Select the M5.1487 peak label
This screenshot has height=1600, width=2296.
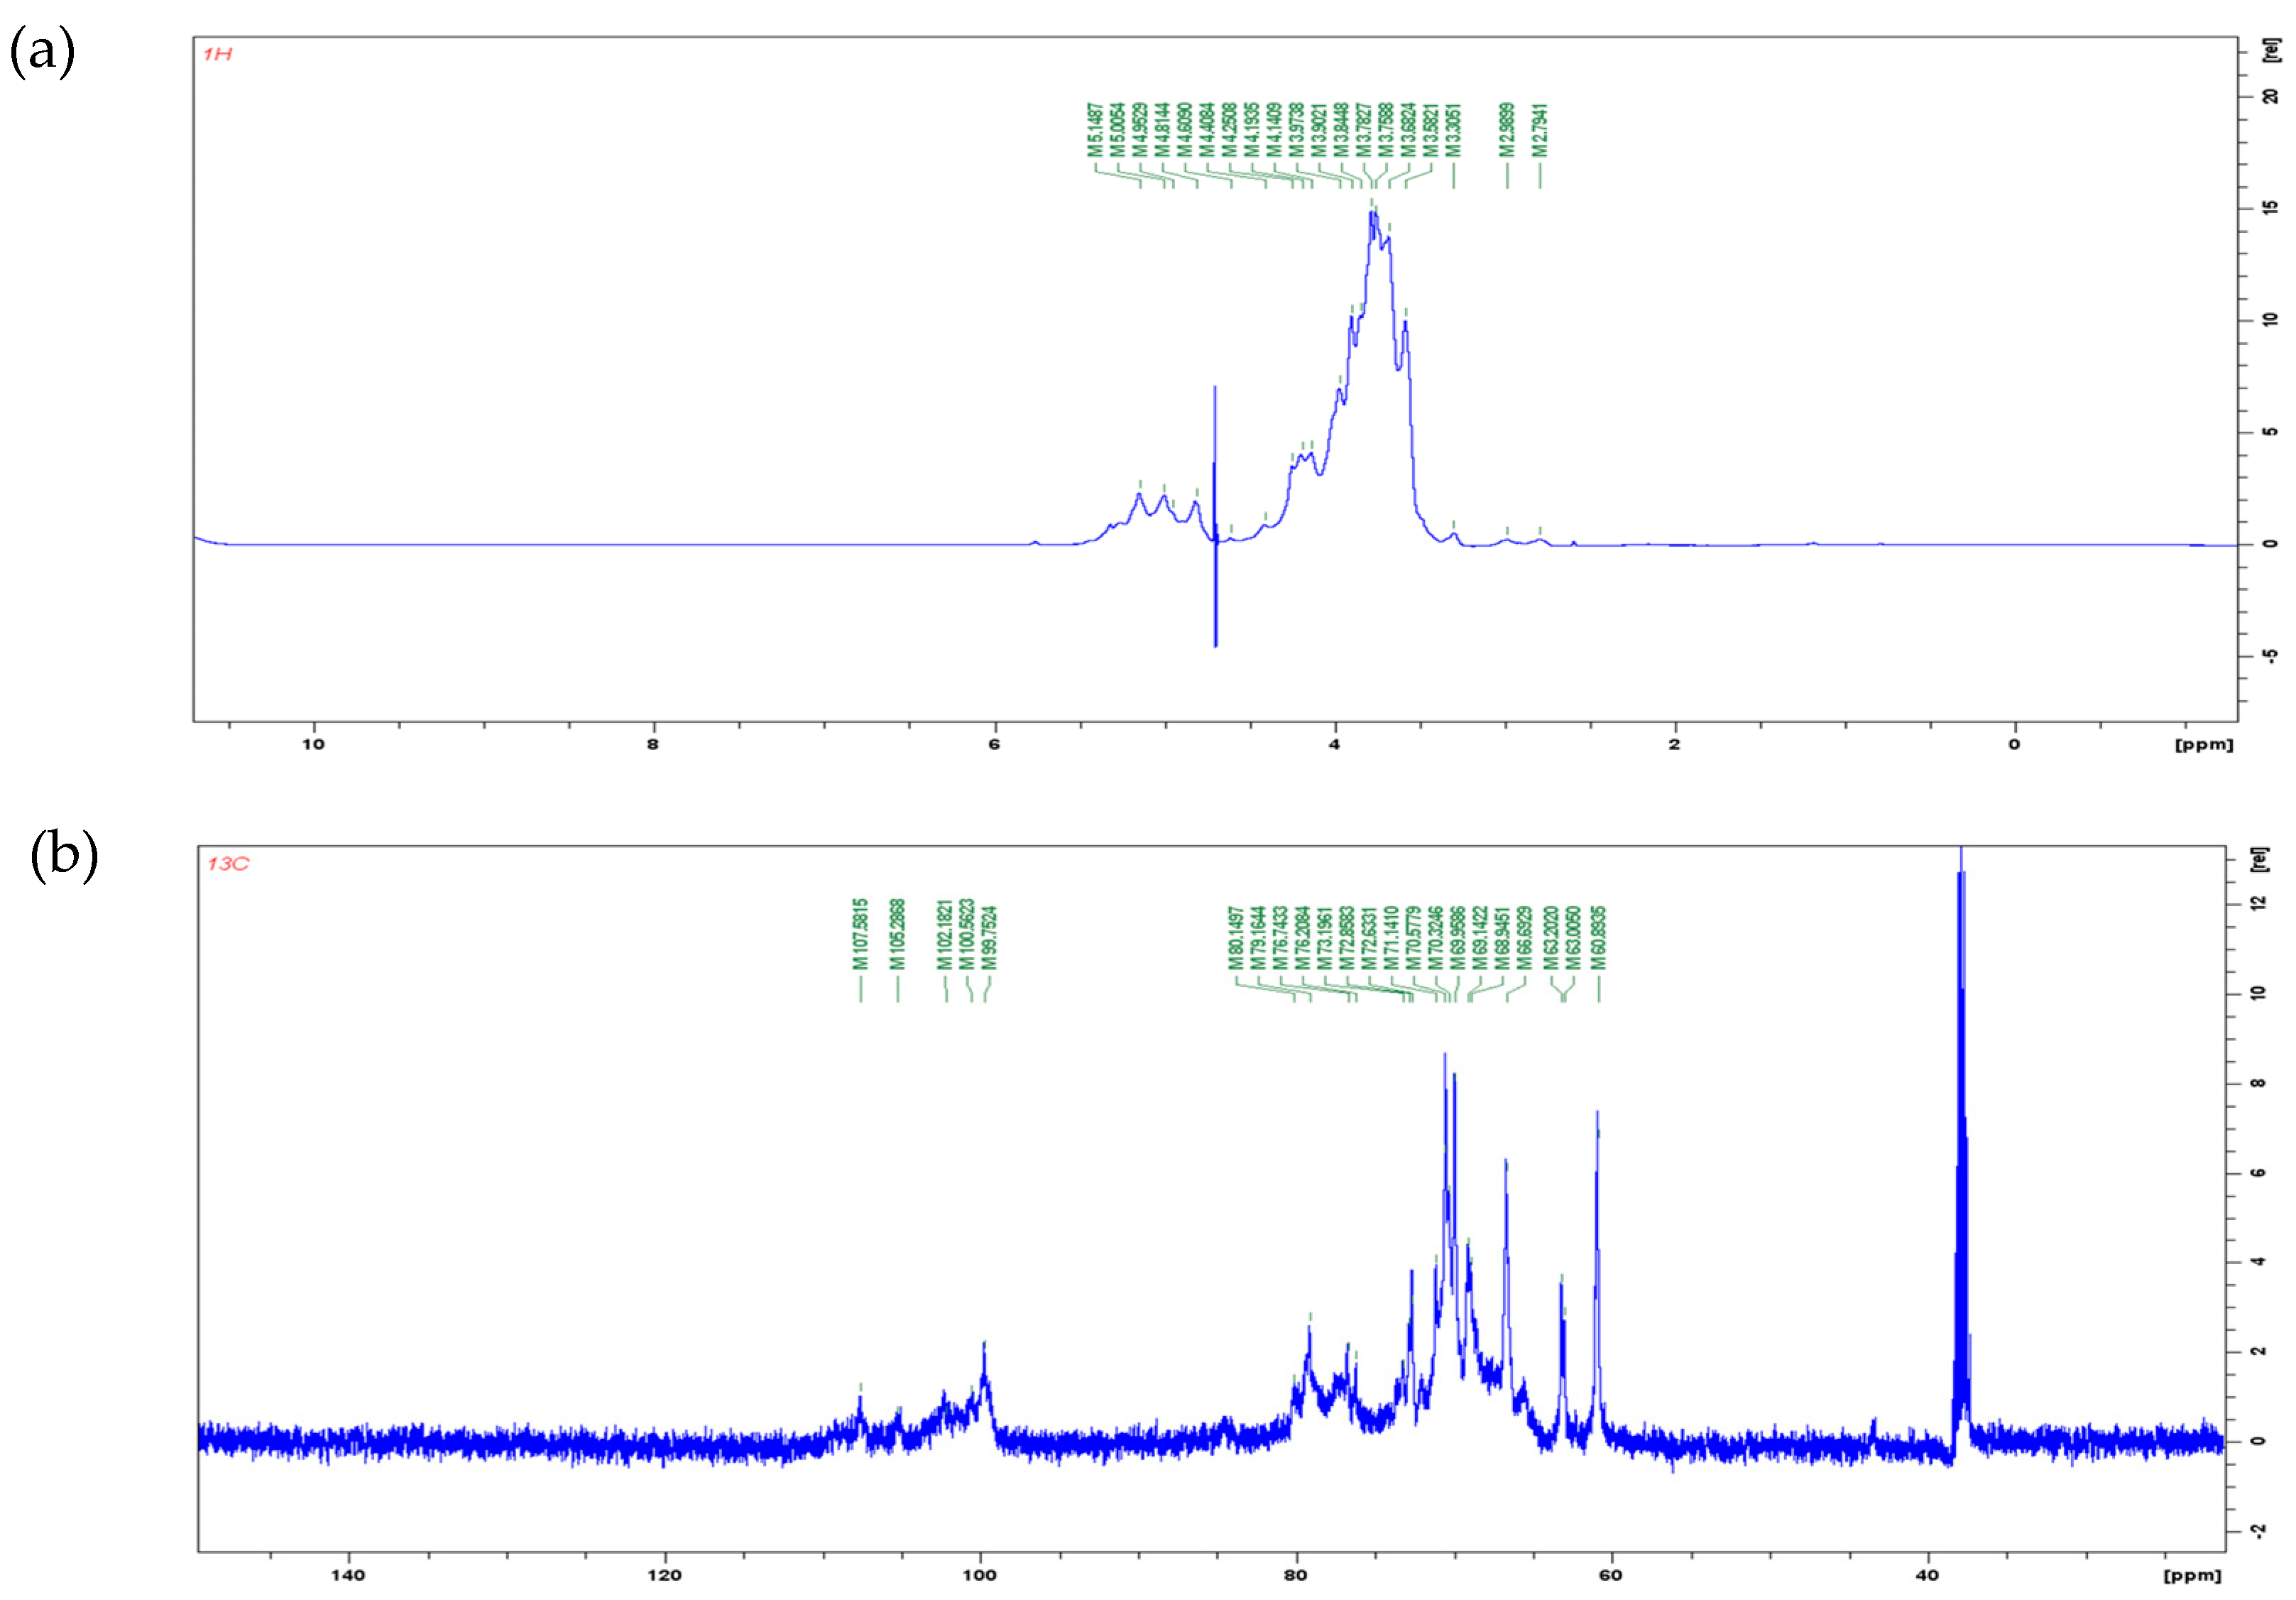[x=1095, y=130]
